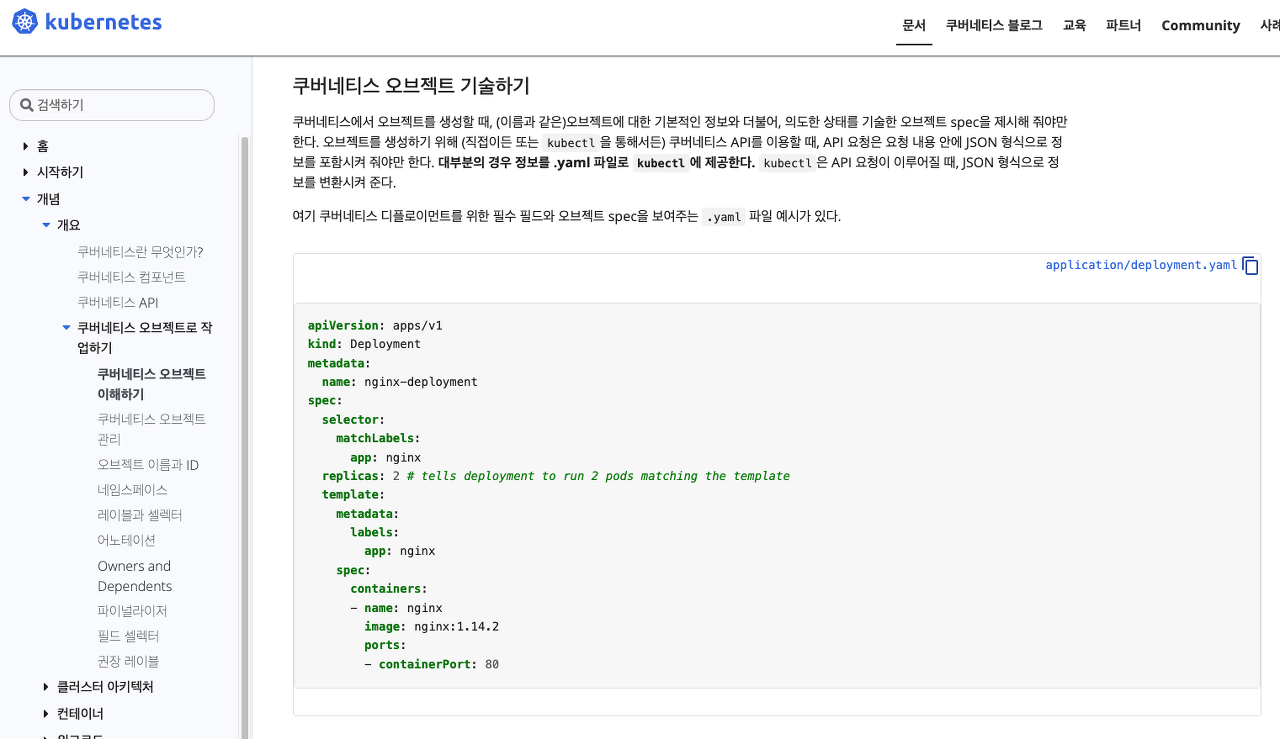1280x739 pixels.
Task: Click inline .yaml code in paragraph
Action: tap(723, 217)
